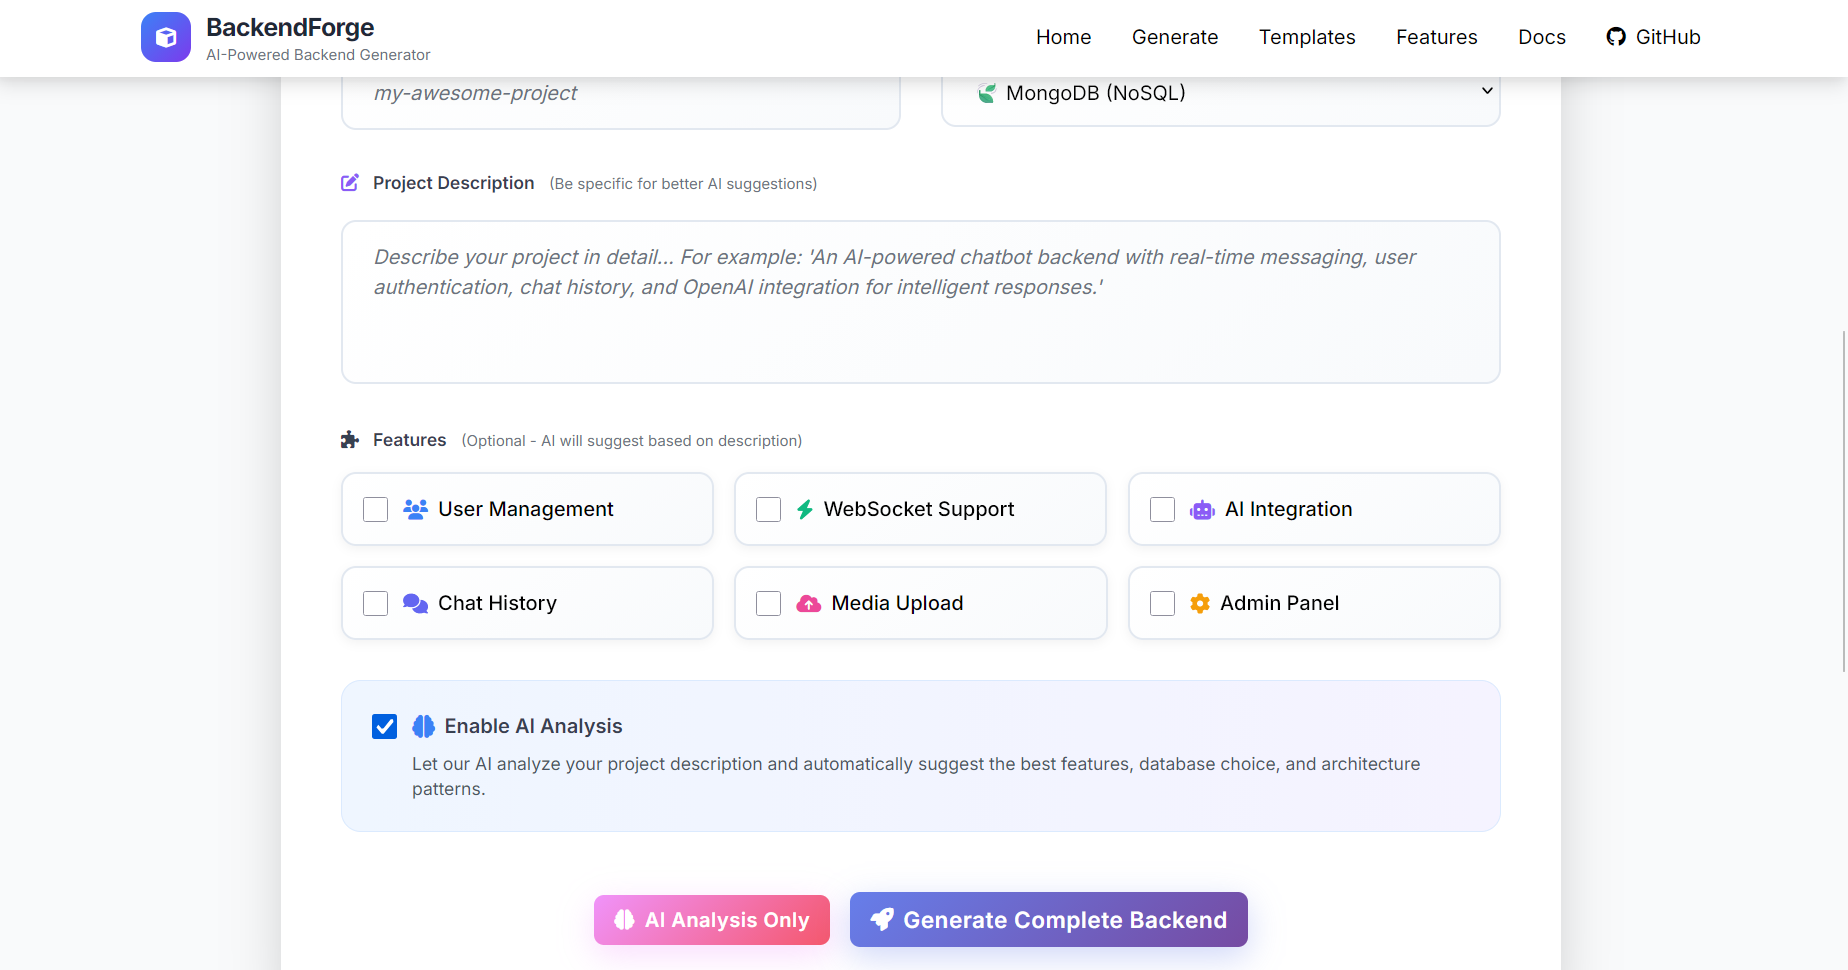Click the 'Optional - AI will suggest' hint text
Screen dimensions: 1848x970
tap(632, 441)
